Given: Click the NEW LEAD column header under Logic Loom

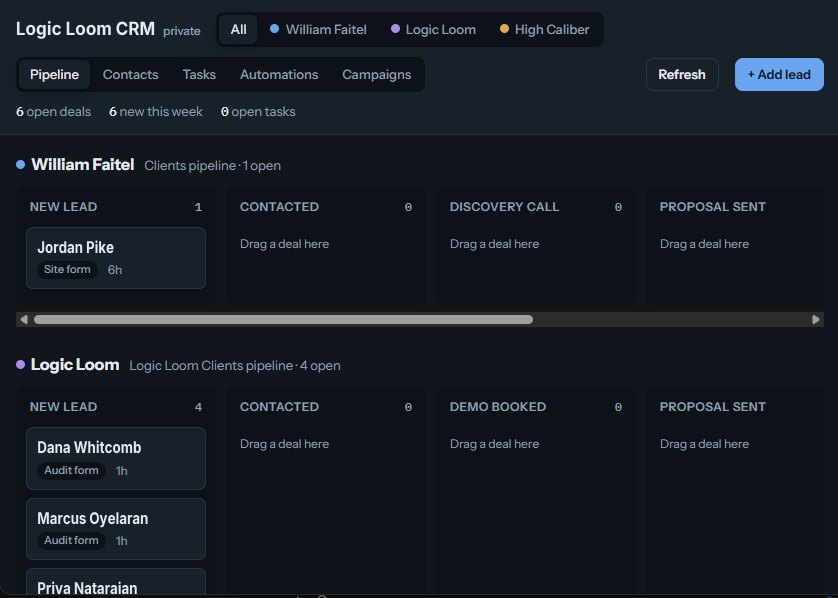Looking at the screenshot, I should (64, 407).
